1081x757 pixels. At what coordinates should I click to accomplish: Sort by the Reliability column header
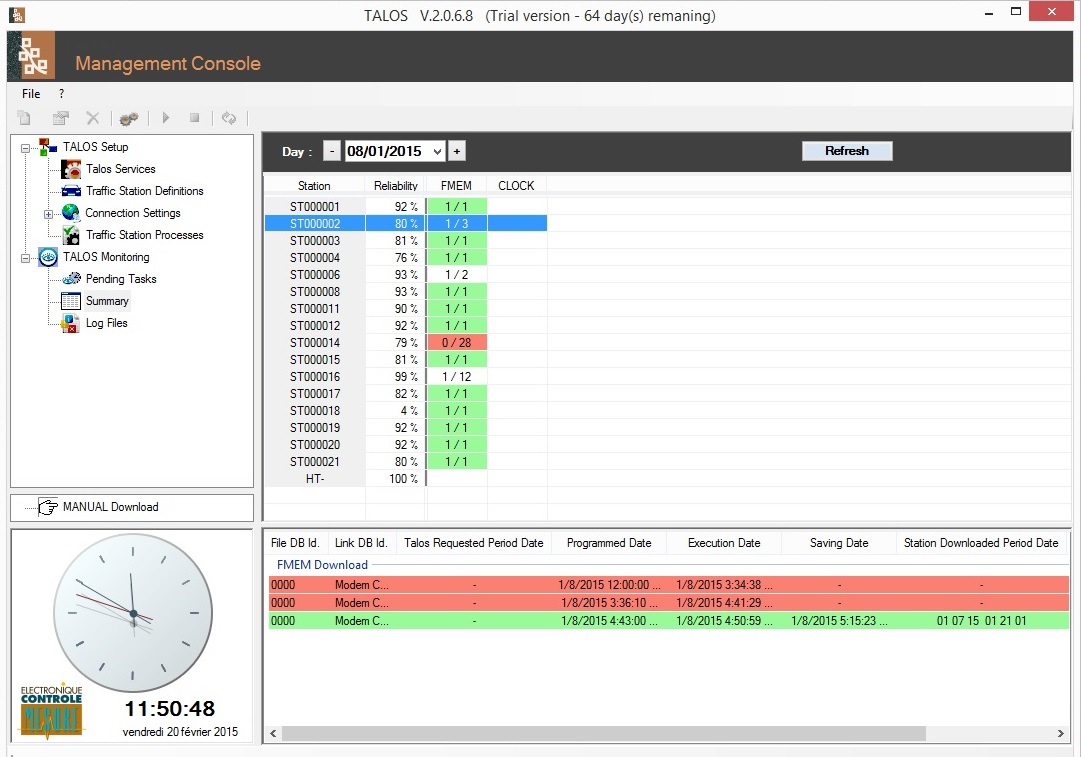[x=396, y=185]
